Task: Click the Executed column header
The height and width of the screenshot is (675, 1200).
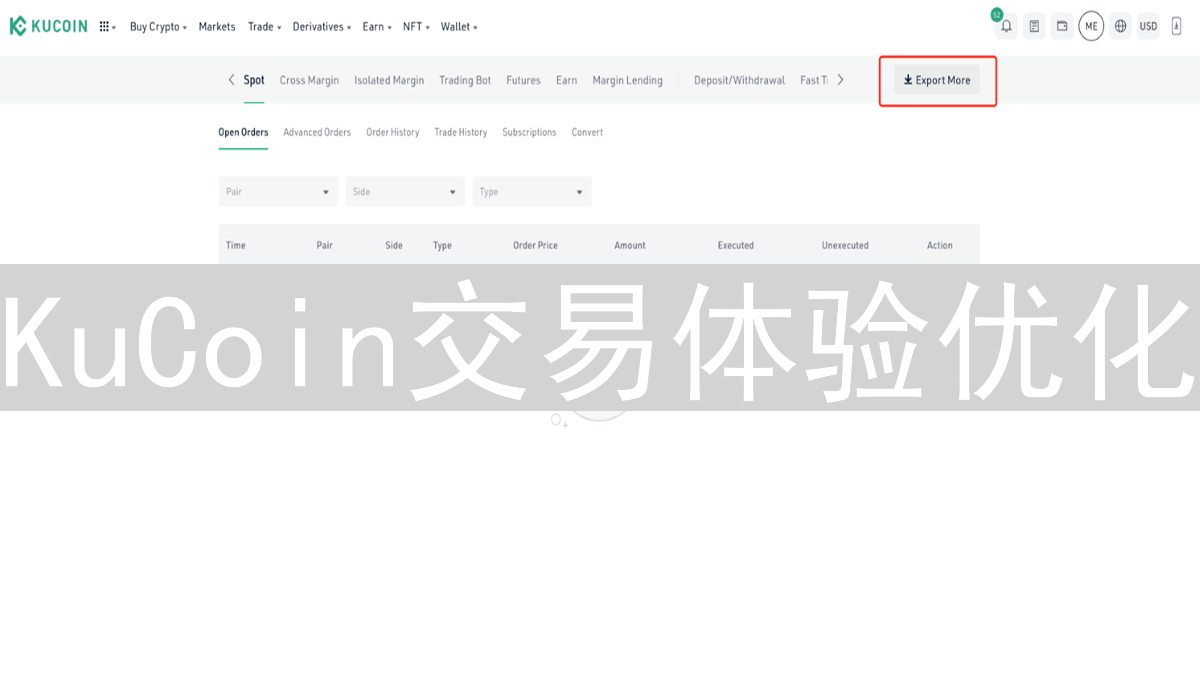Action: 736,245
